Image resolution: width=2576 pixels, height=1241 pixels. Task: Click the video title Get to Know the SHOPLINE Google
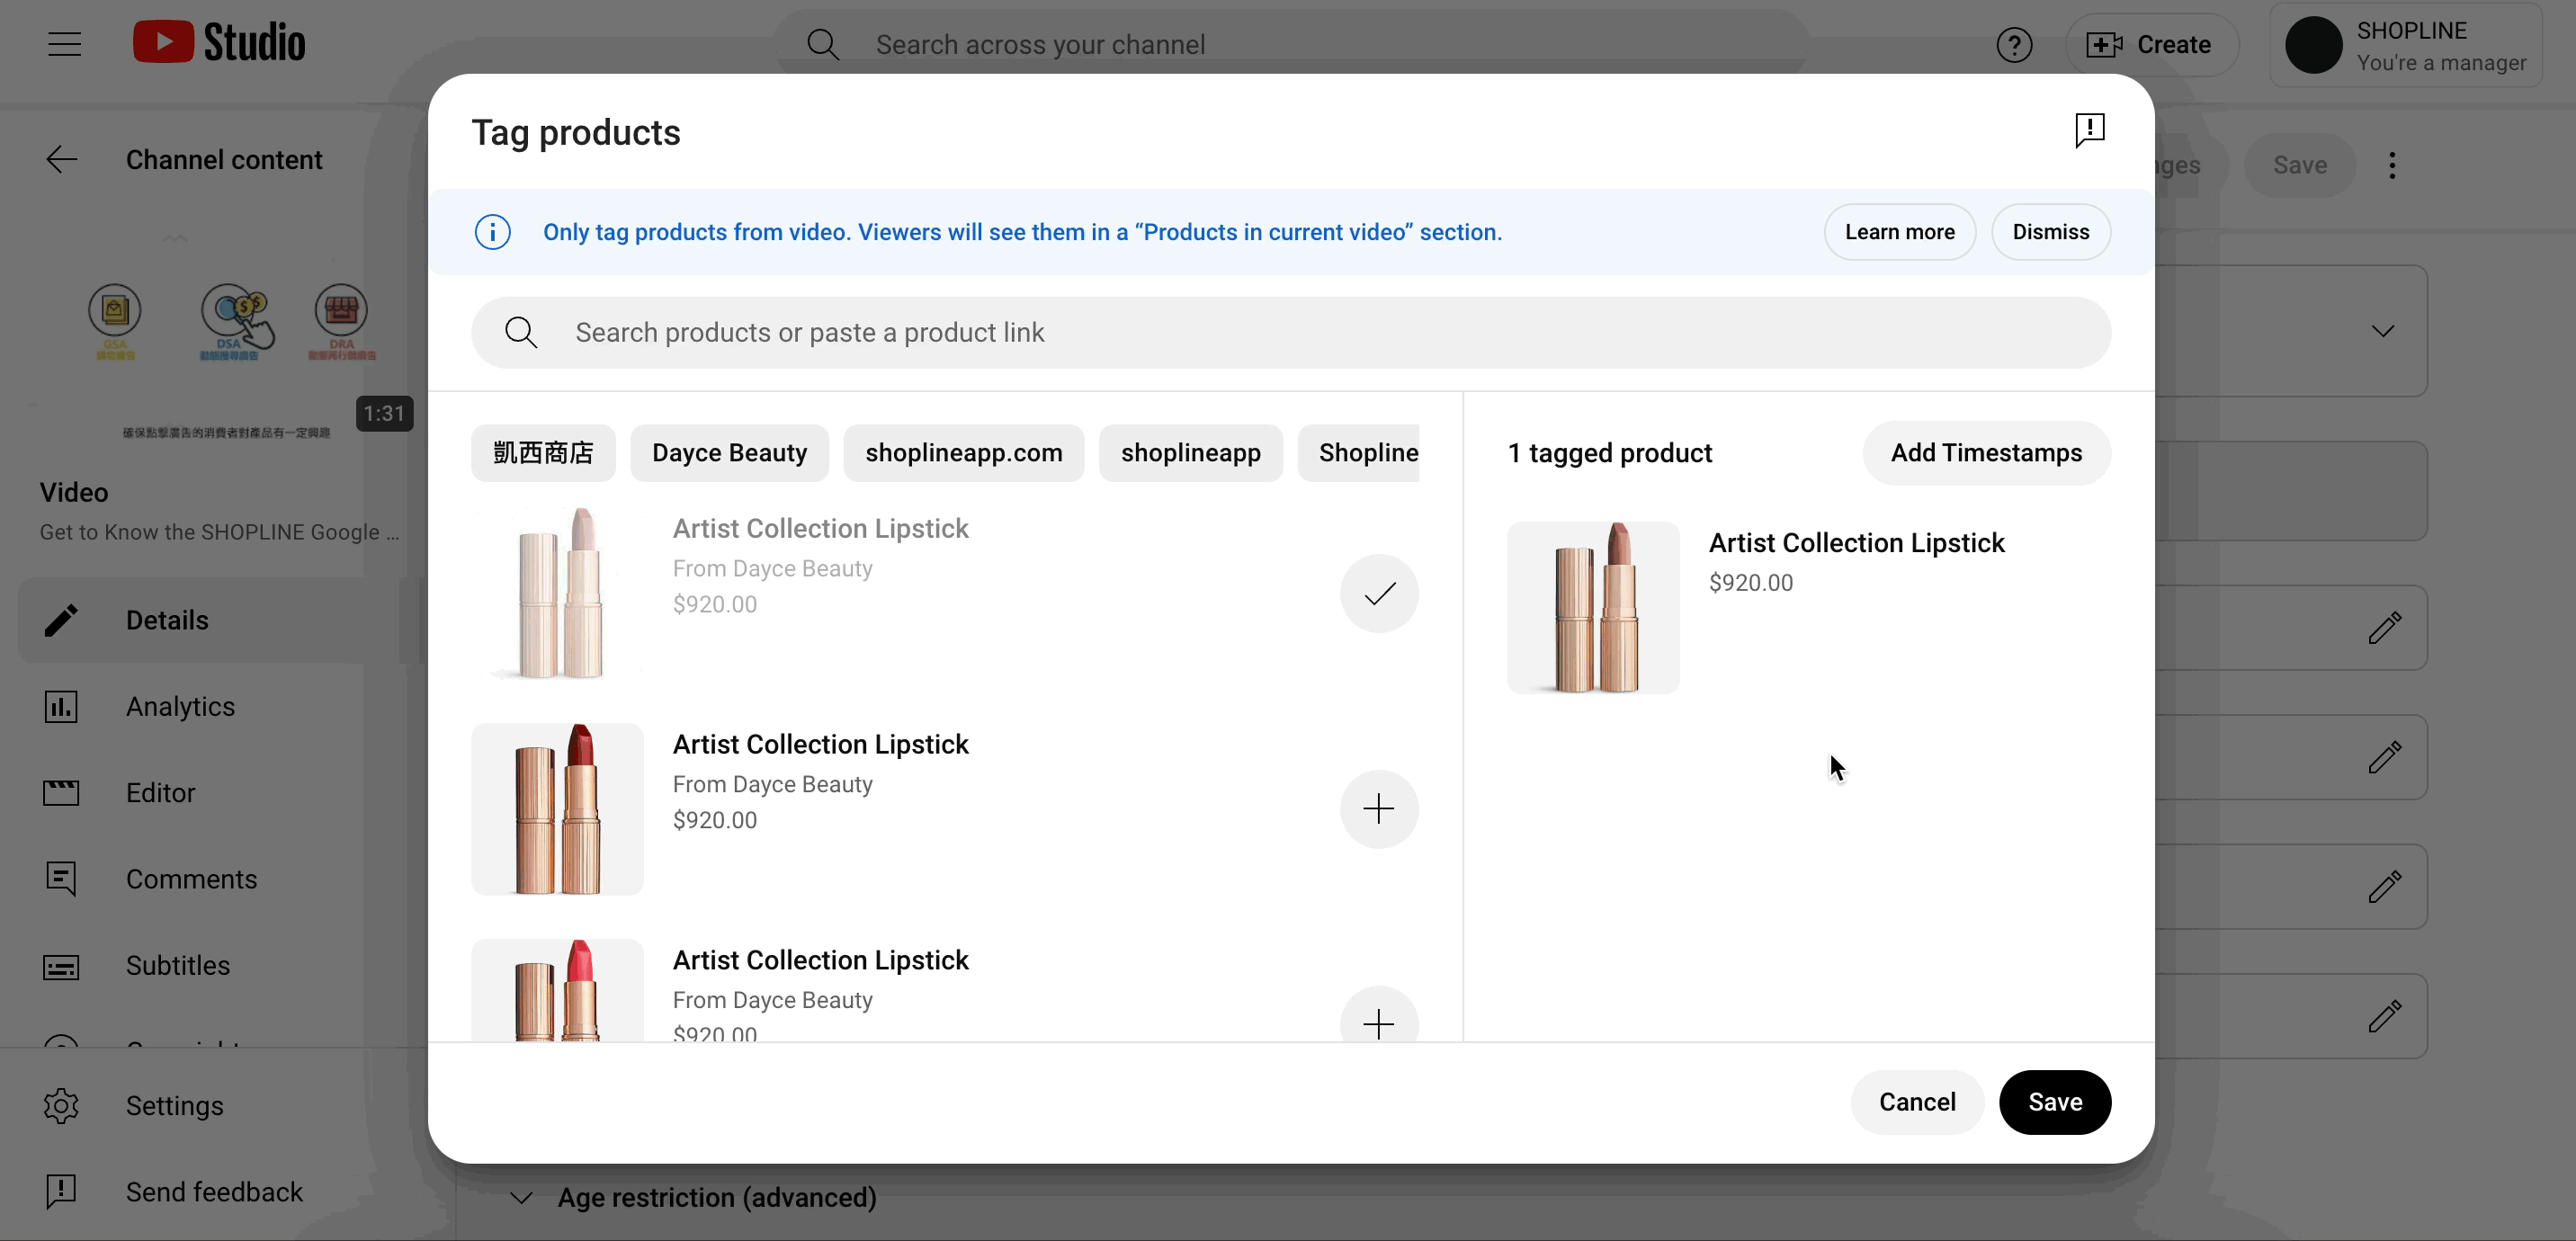point(219,532)
